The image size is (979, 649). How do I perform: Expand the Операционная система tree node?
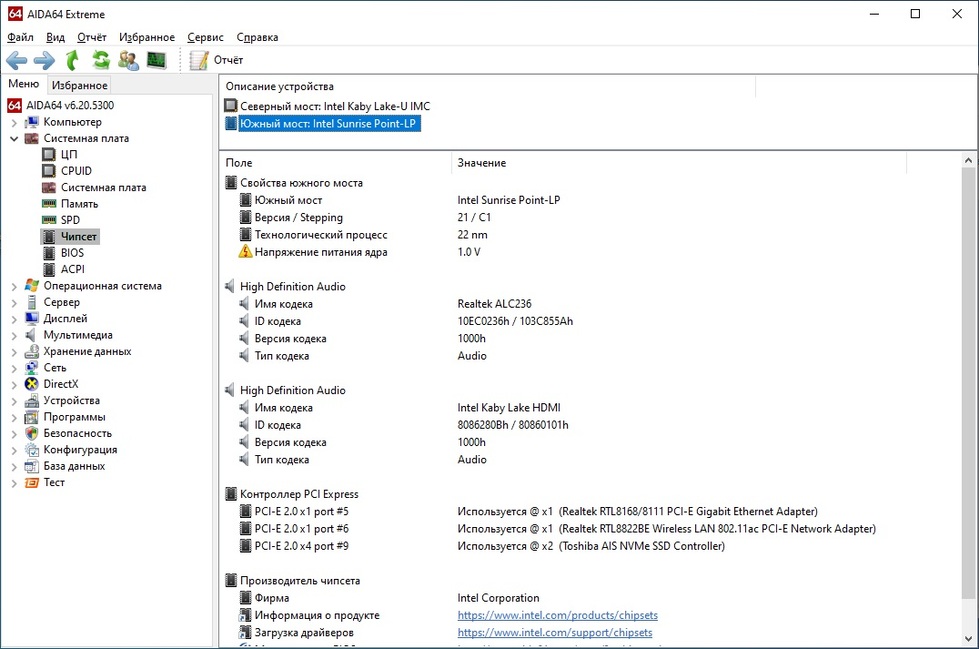tap(14, 286)
